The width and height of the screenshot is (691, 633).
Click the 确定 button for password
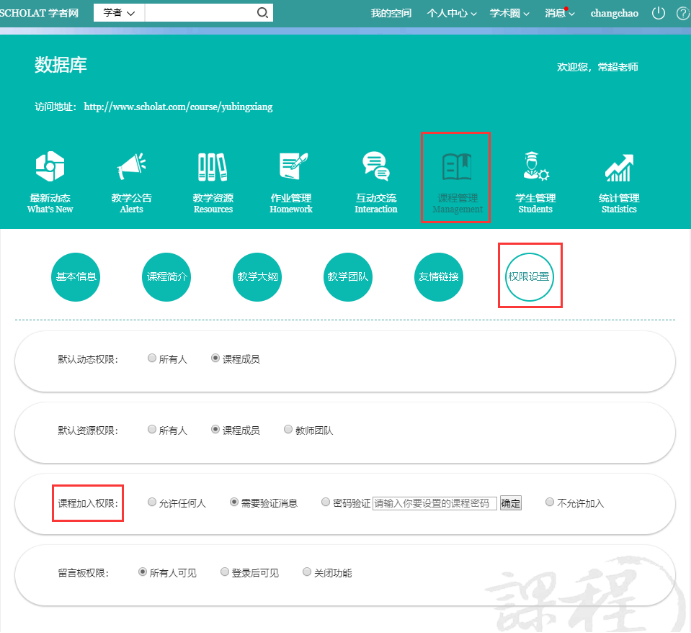[x=510, y=504]
